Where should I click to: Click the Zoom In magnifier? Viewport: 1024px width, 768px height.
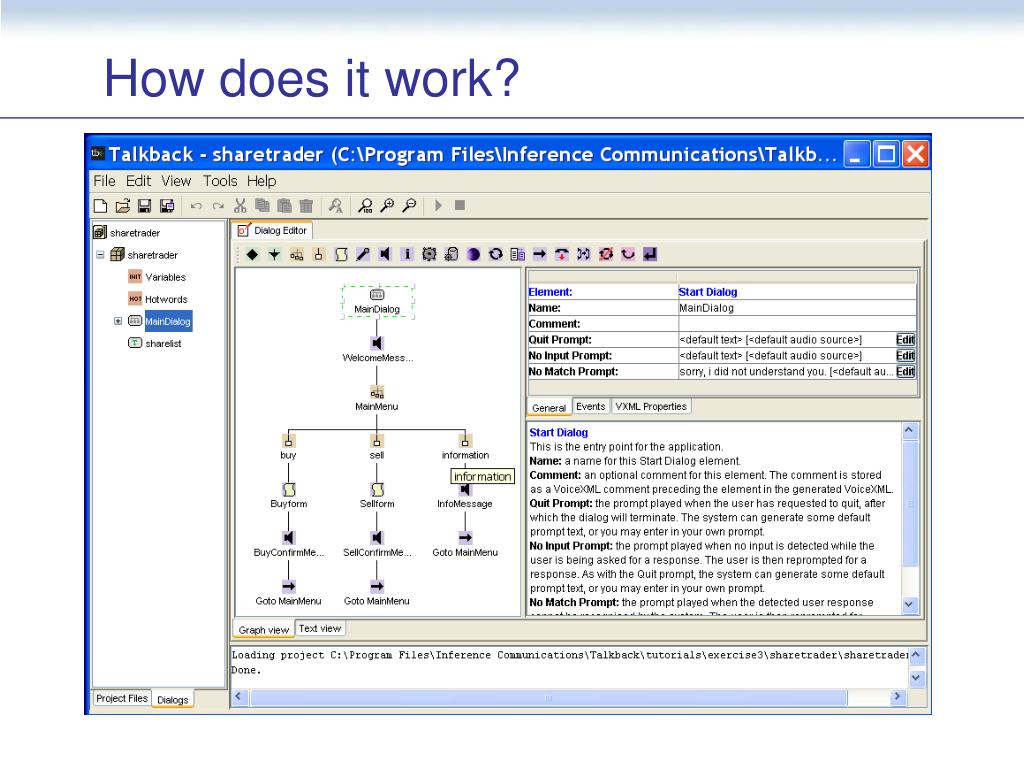click(x=387, y=206)
